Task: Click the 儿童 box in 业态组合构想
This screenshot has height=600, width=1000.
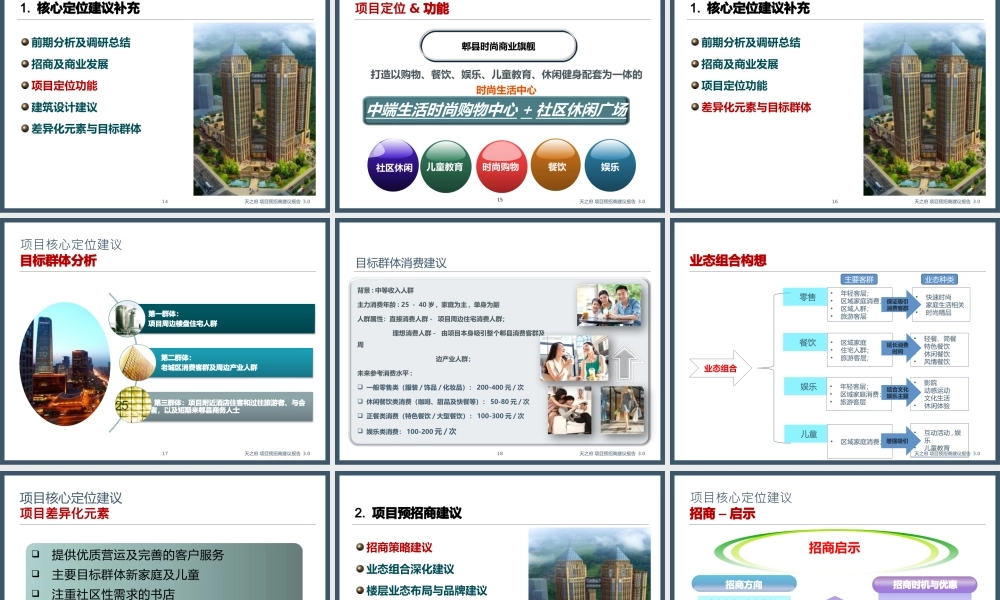Action: (807, 434)
